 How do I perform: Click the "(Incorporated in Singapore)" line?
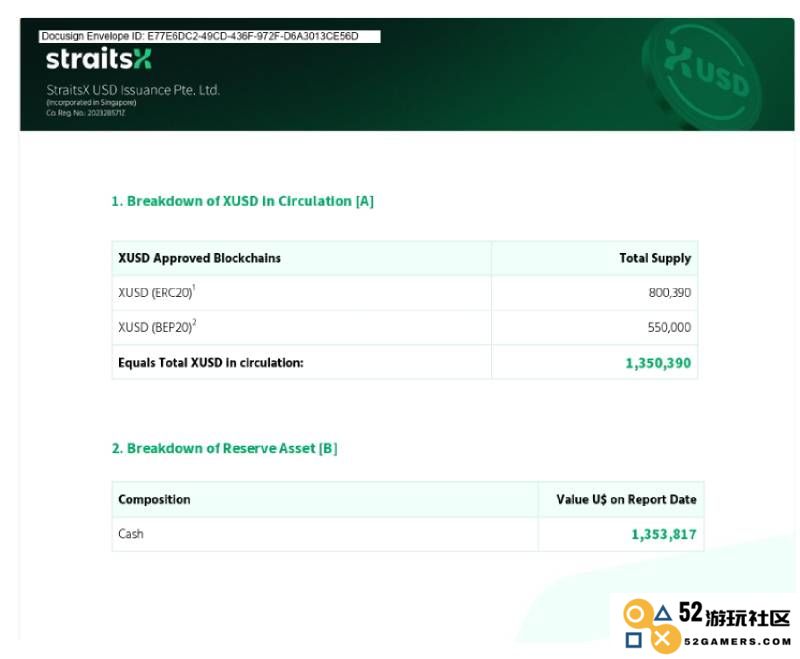[91, 103]
